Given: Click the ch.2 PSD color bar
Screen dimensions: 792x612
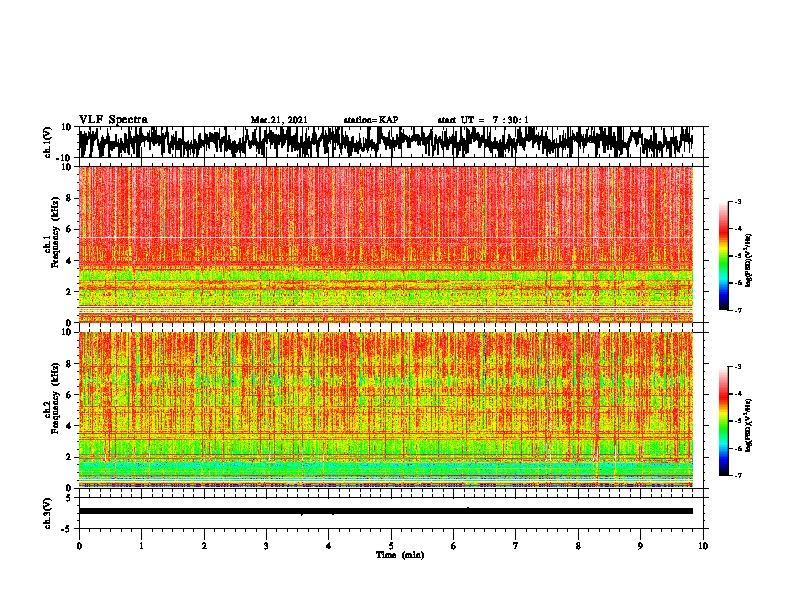Looking at the screenshot, I should point(724,421).
